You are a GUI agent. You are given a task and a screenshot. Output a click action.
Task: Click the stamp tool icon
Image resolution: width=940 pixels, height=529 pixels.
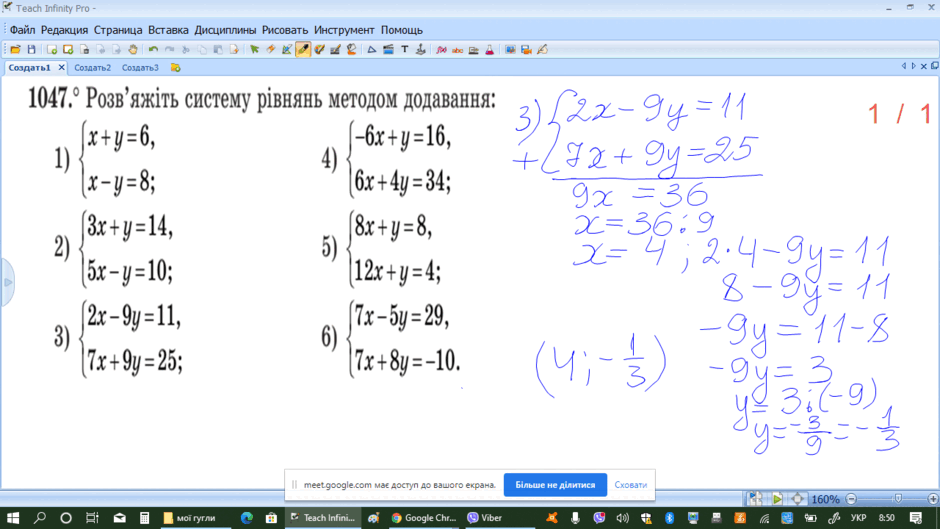[x=420, y=50]
